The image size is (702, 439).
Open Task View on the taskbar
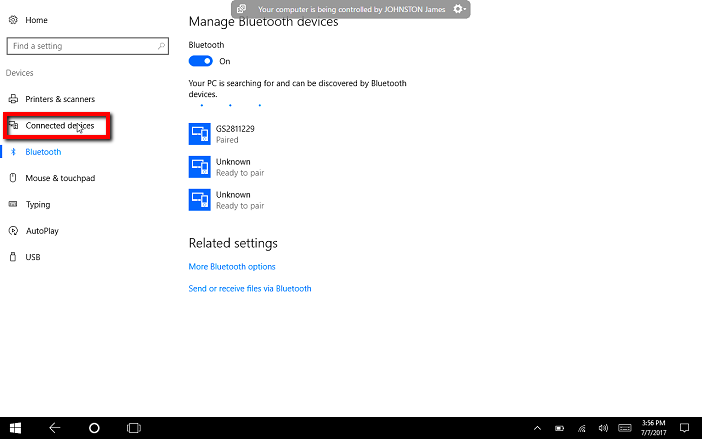(x=133, y=427)
